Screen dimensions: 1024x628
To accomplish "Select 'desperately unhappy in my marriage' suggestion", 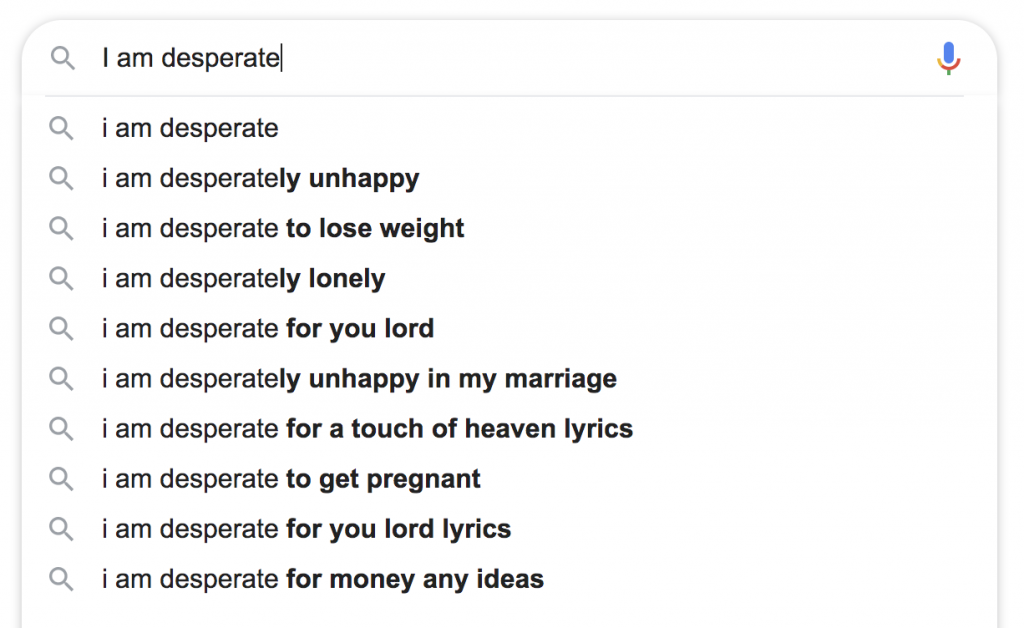I will pos(509,379).
